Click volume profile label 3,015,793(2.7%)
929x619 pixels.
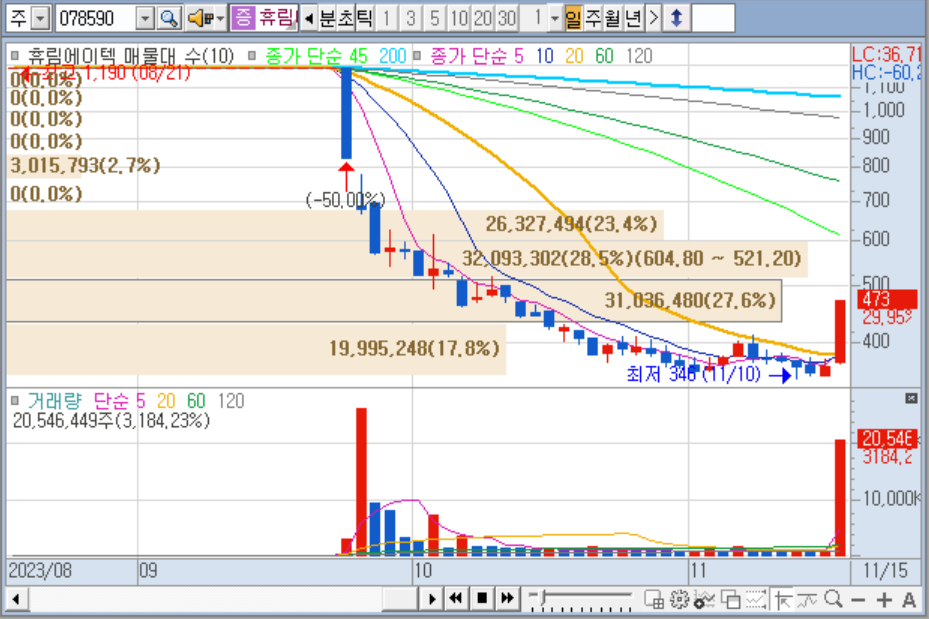point(85,165)
